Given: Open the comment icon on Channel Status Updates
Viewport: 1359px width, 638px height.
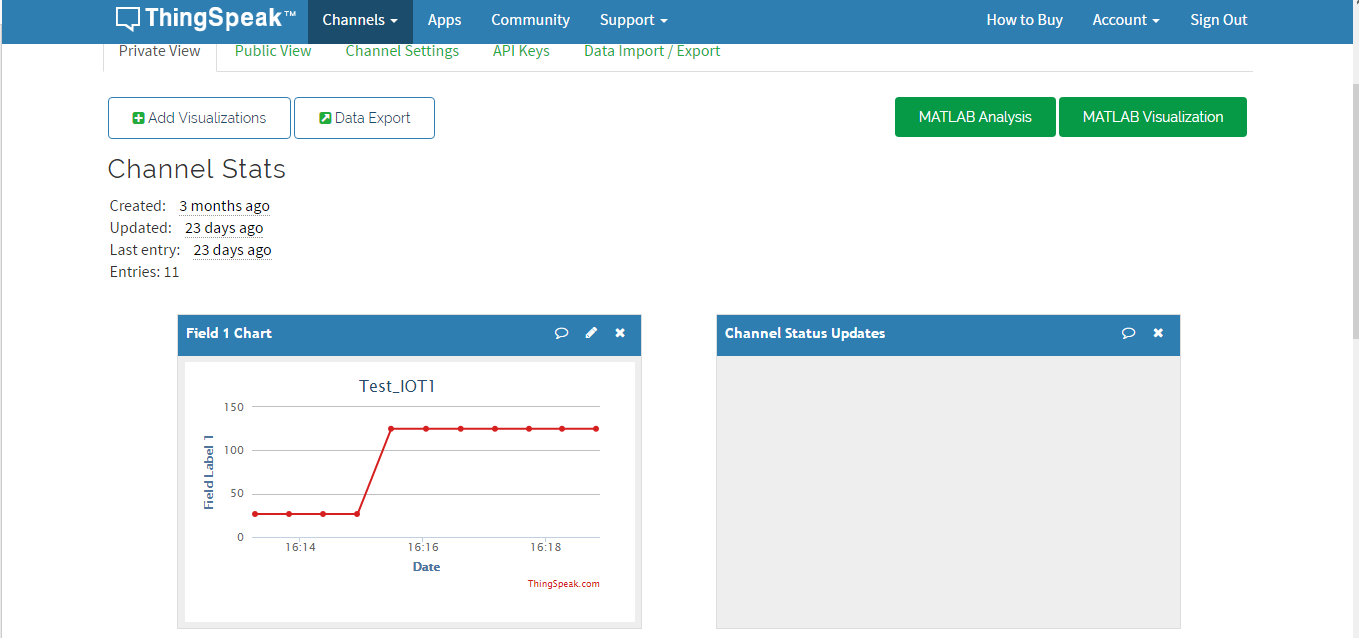Looking at the screenshot, I should [1129, 333].
